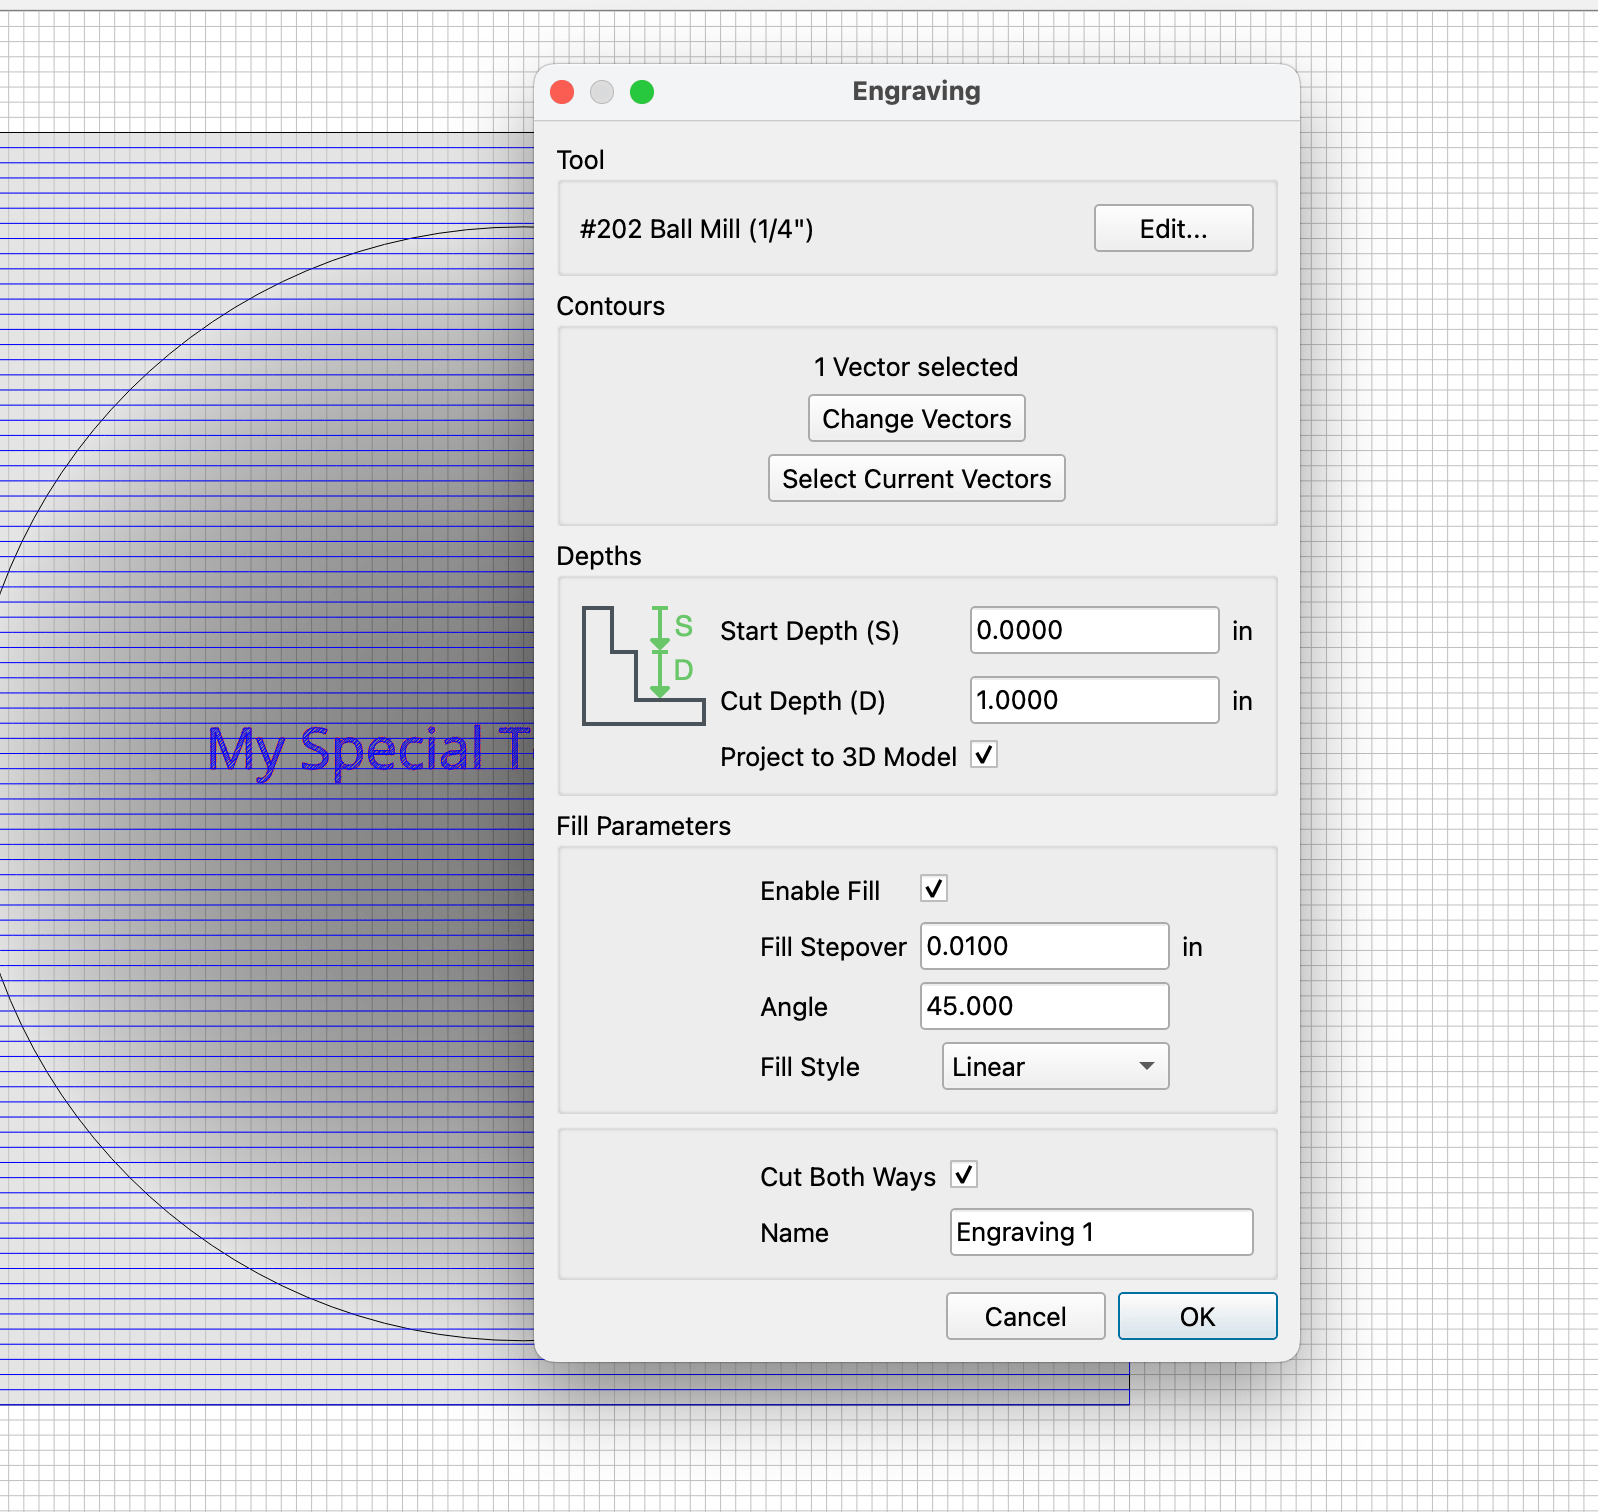Click the Name field containing Engraving 1

[x=1101, y=1232]
